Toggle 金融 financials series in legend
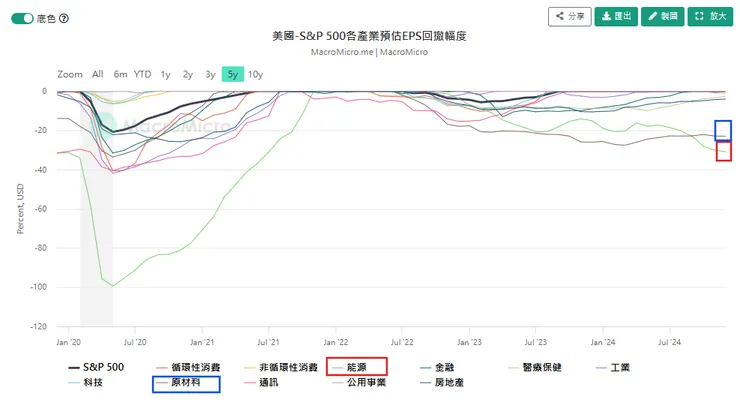This screenshot has width=740, height=406. (x=437, y=367)
